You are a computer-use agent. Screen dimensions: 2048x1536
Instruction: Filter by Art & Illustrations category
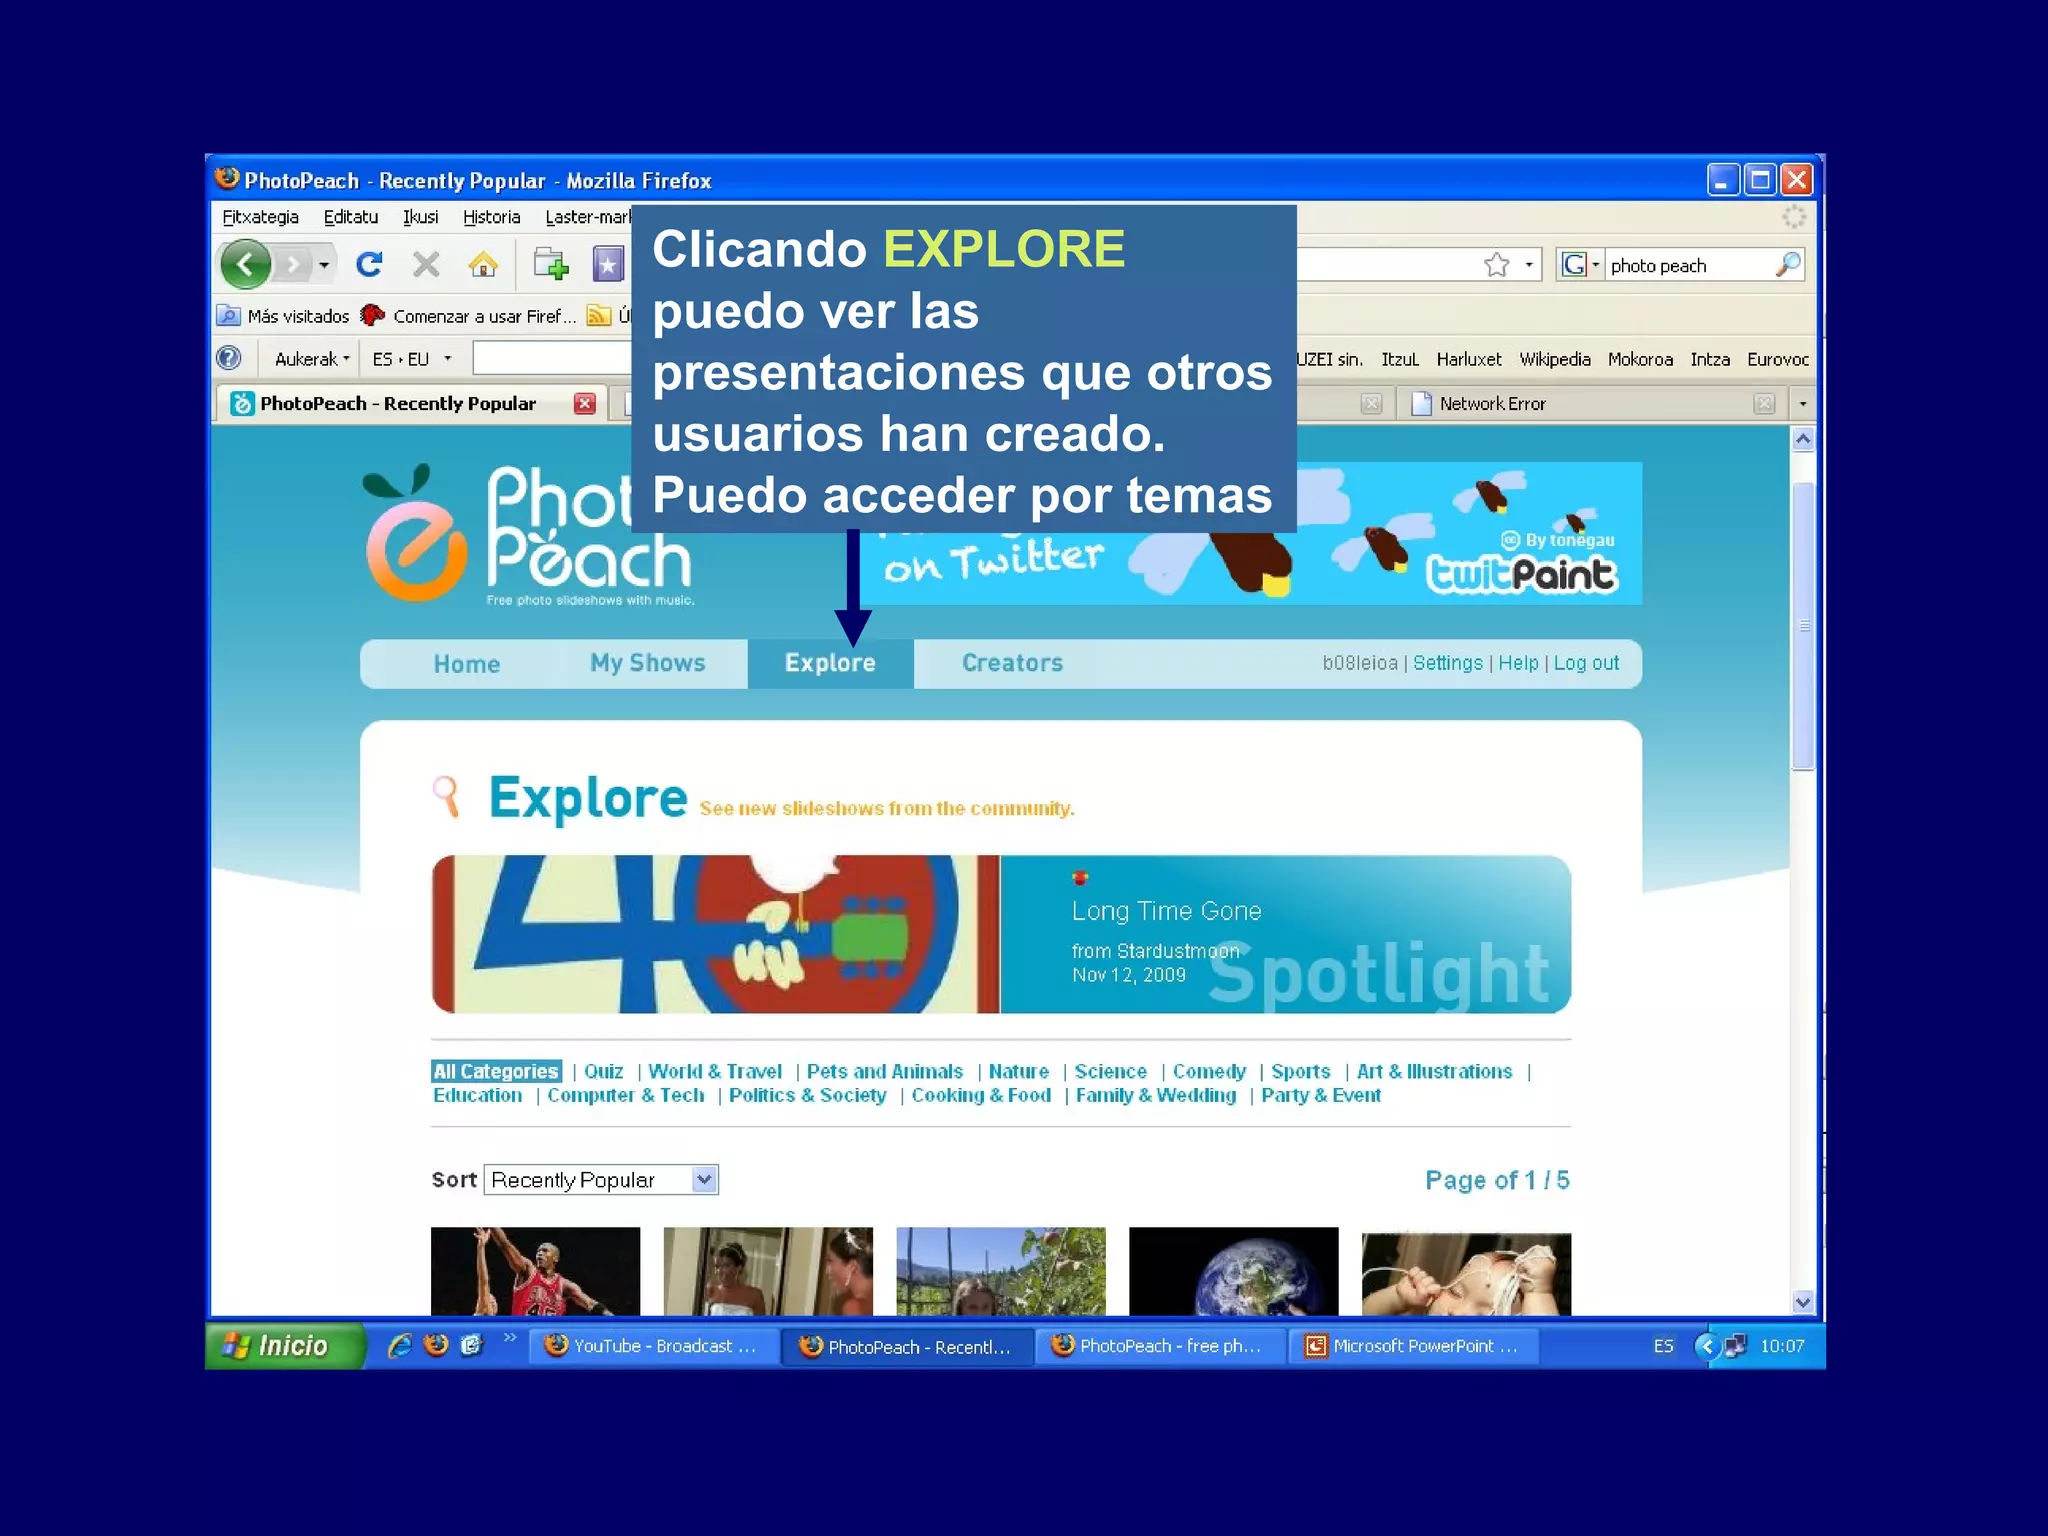tap(1434, 1071)
